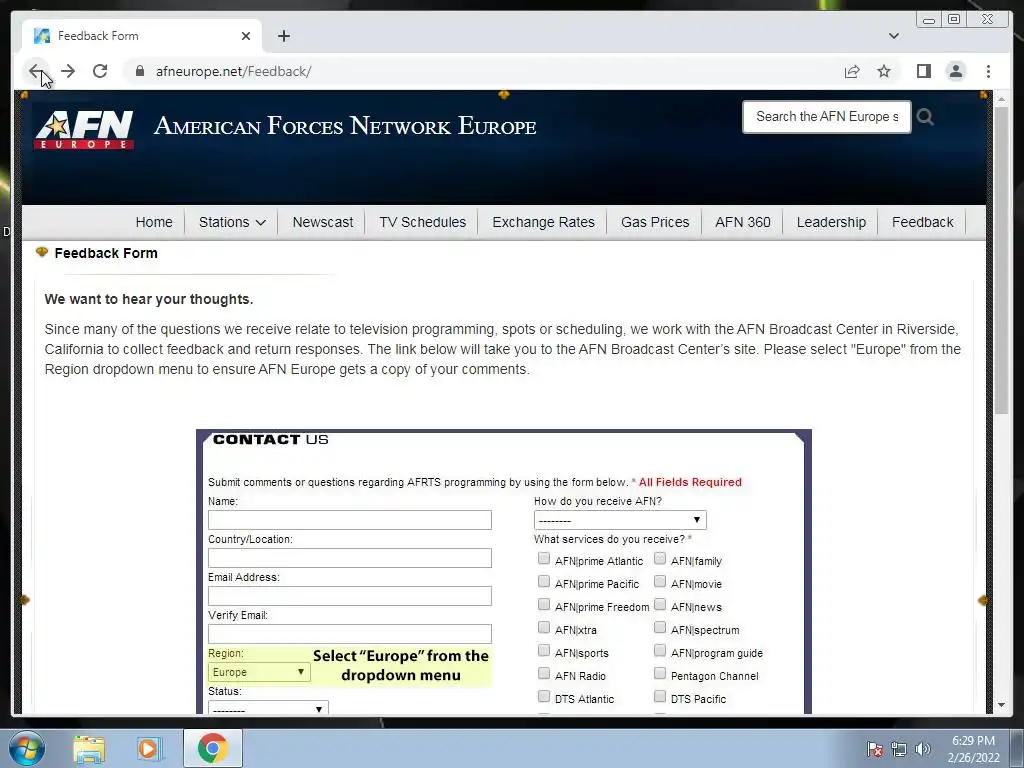Screen dimensions: 1024x768
Task: Open Chrome's three-dot menu
Action: tap(988, 71)
